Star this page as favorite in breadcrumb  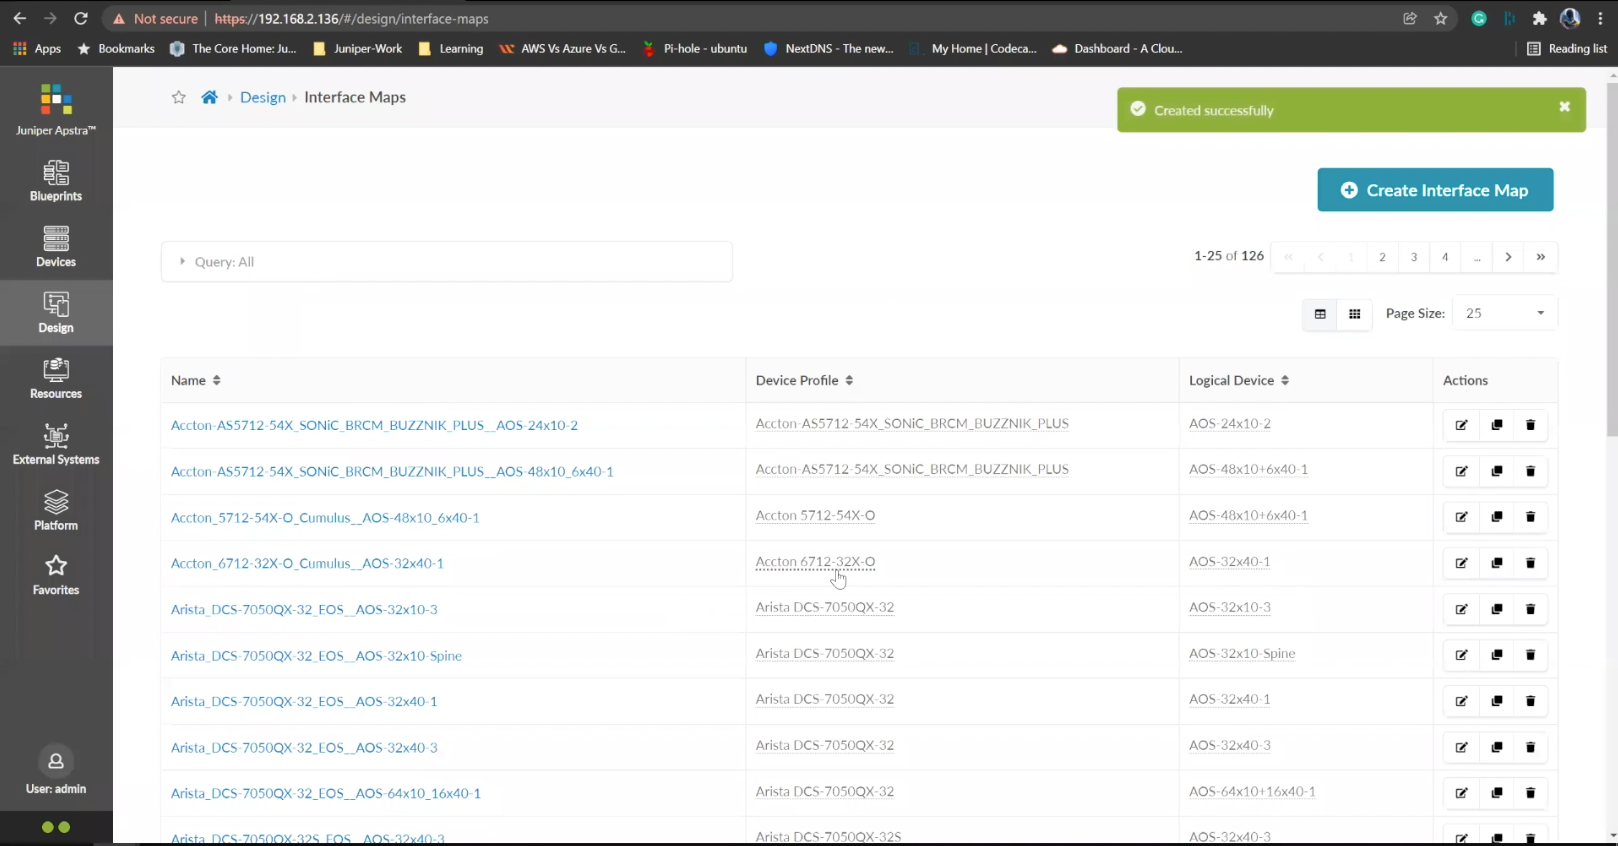pos(179,97)
